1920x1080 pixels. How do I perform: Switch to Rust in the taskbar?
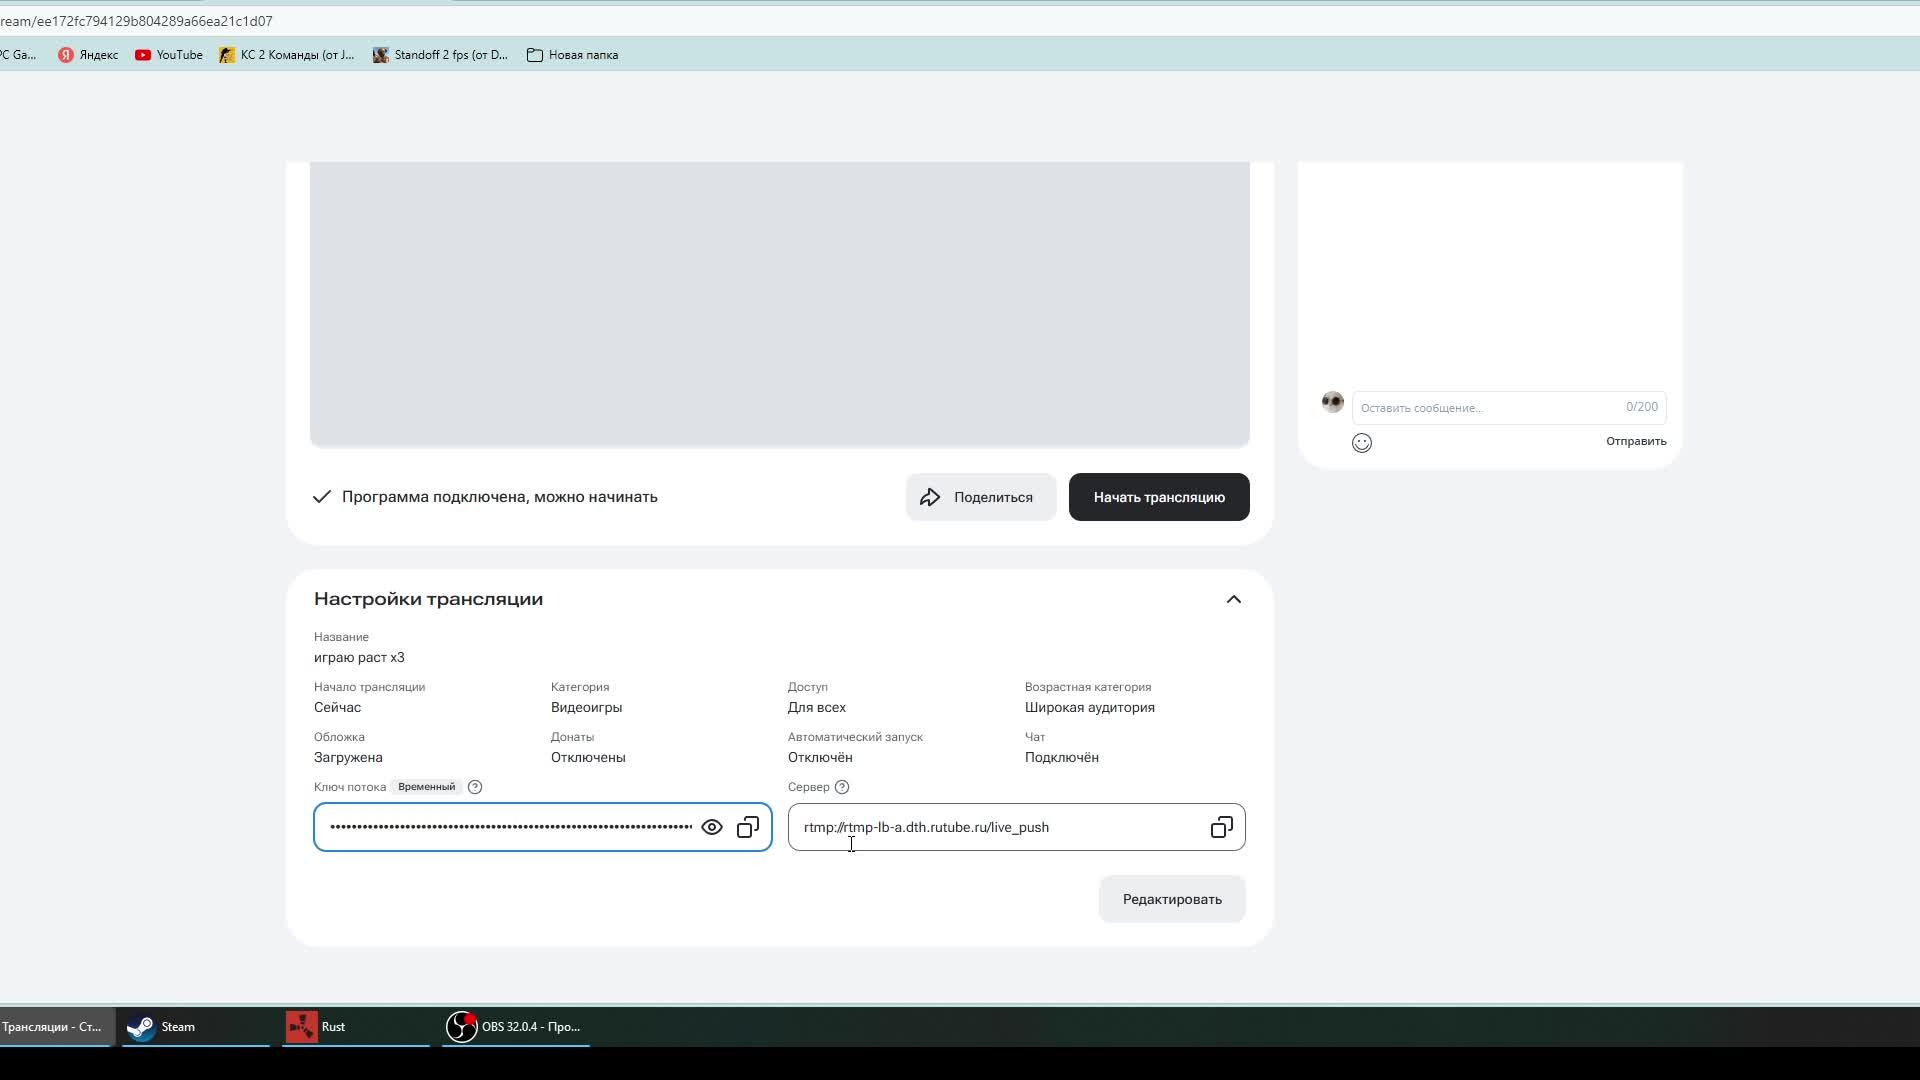(x=318, y=1027)
